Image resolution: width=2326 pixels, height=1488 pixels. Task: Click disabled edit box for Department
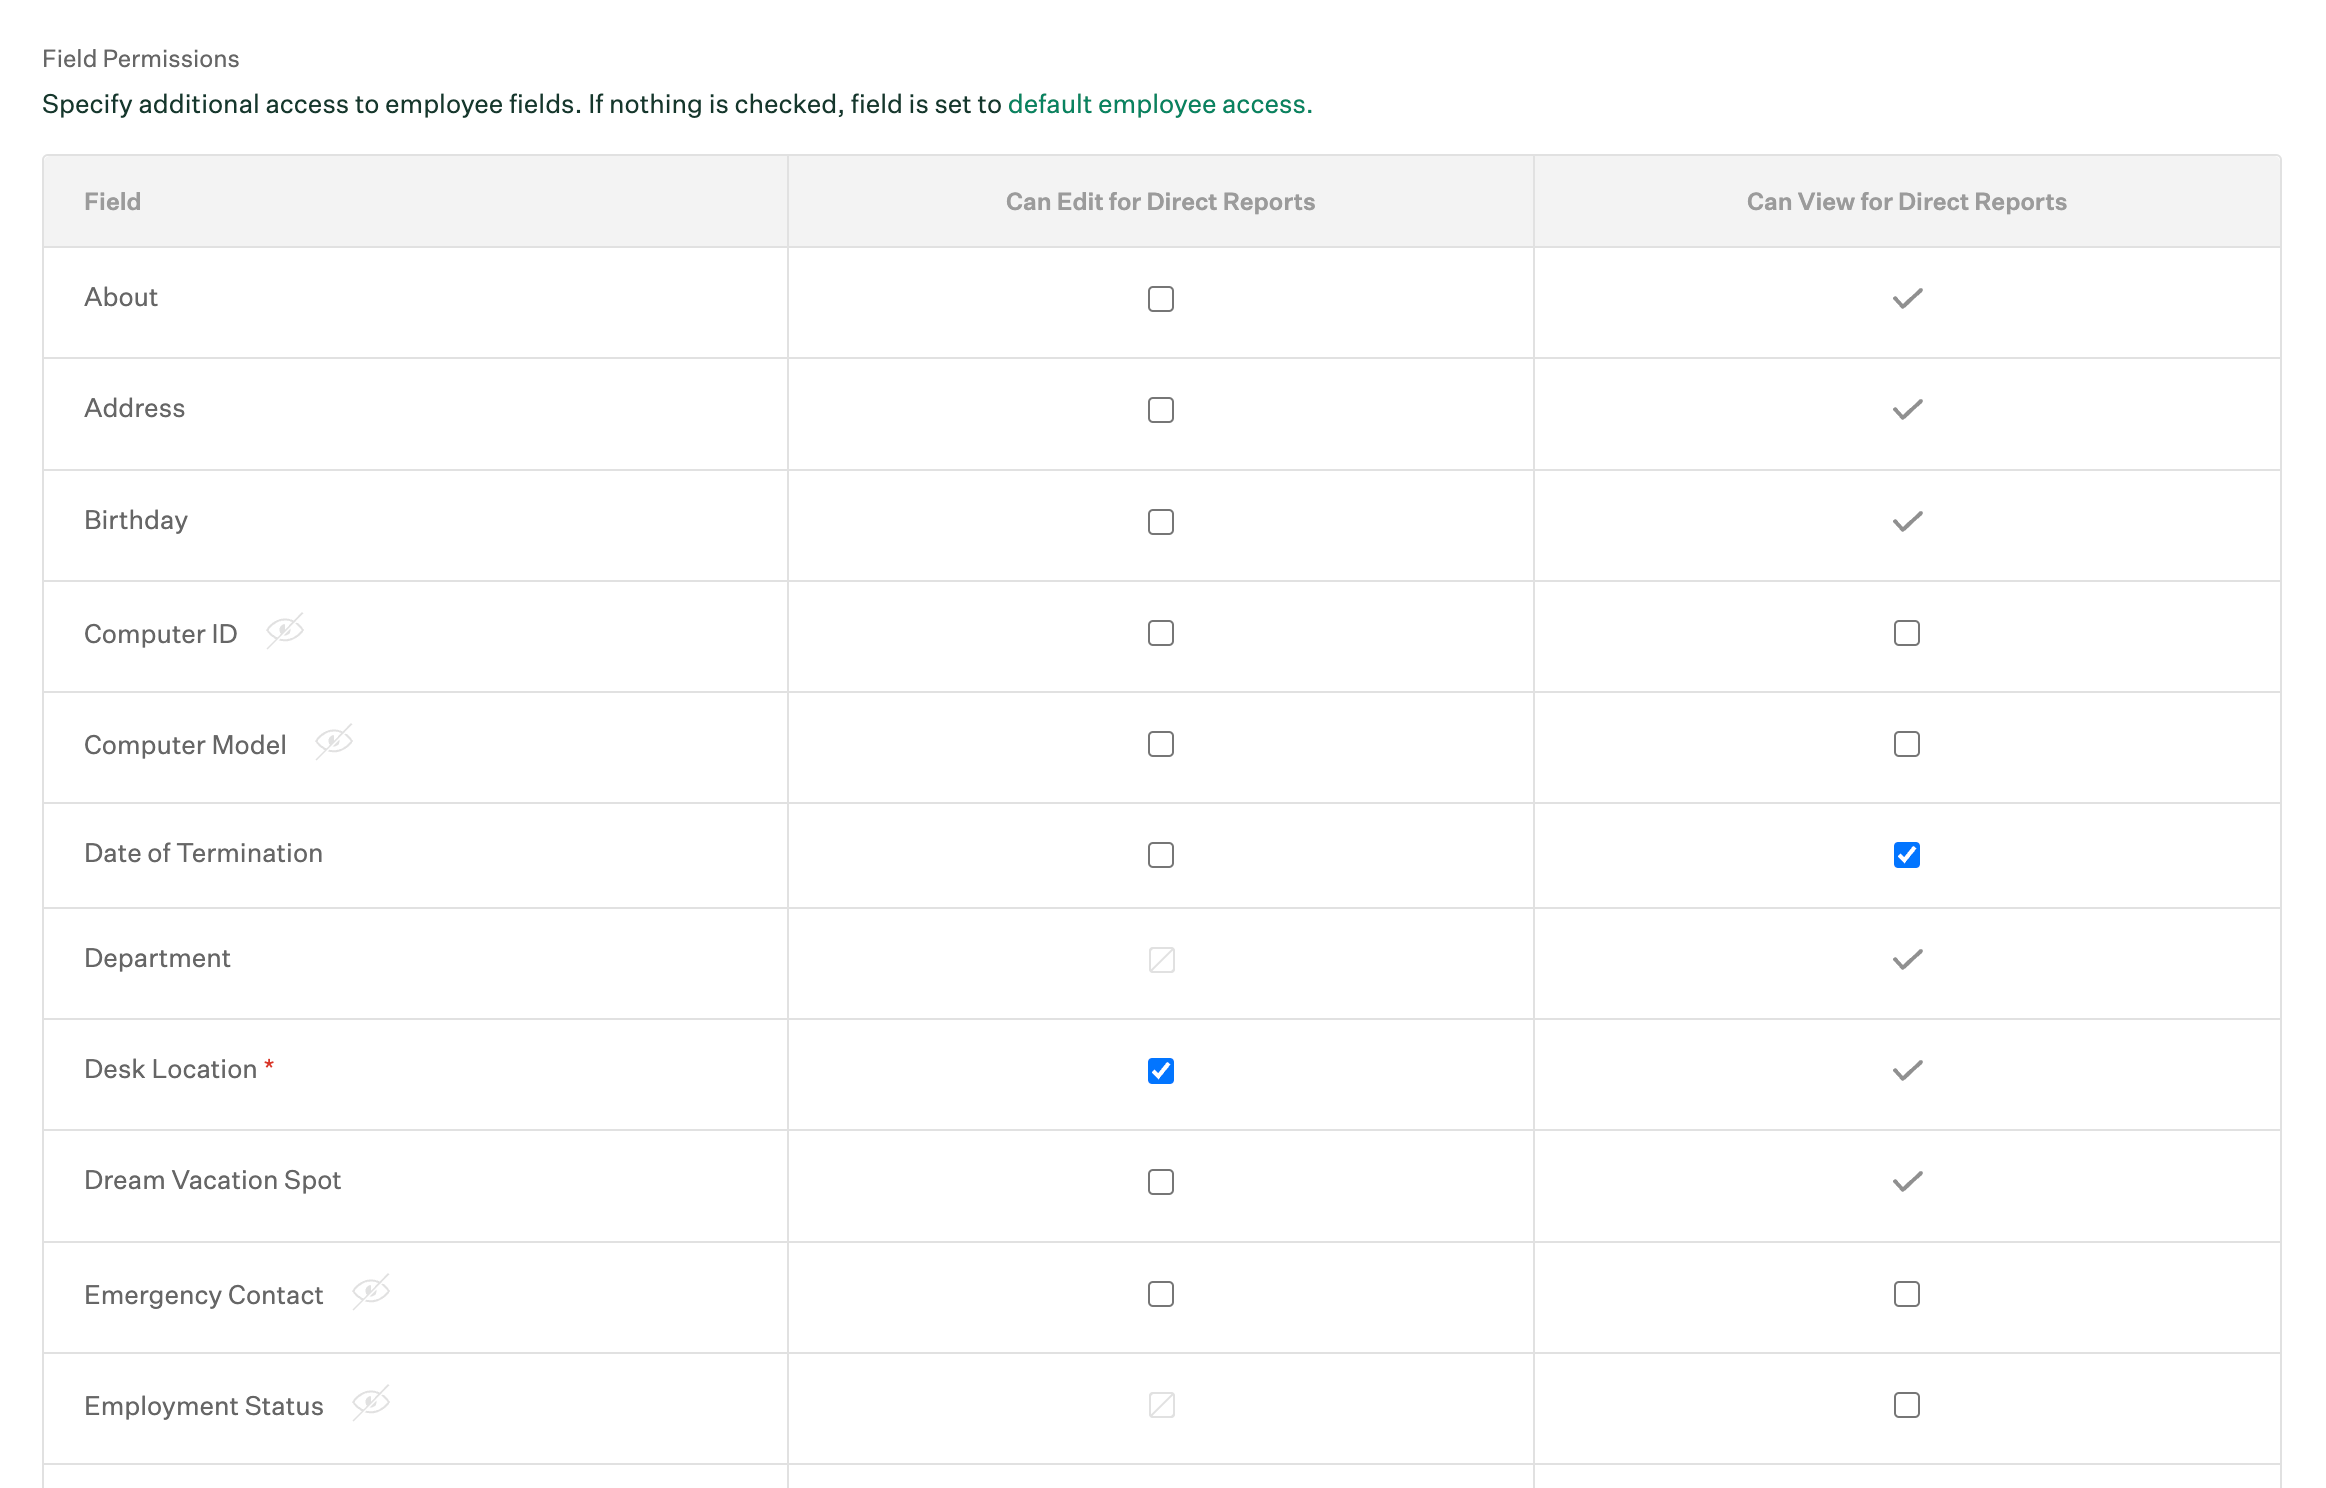tap(1161, 960)
